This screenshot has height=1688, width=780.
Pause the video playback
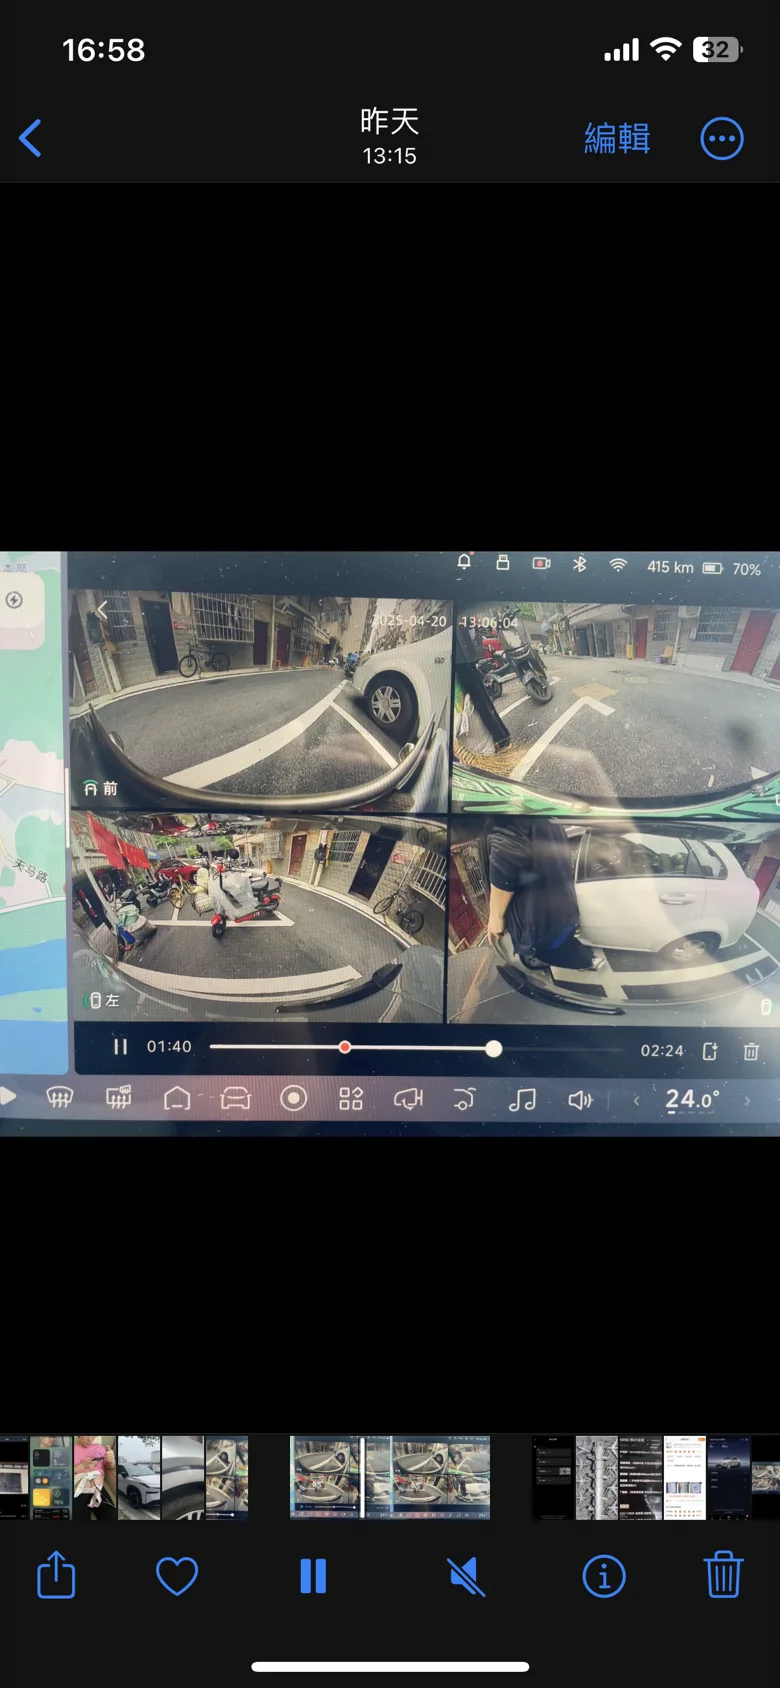(x=313, y=1576)
